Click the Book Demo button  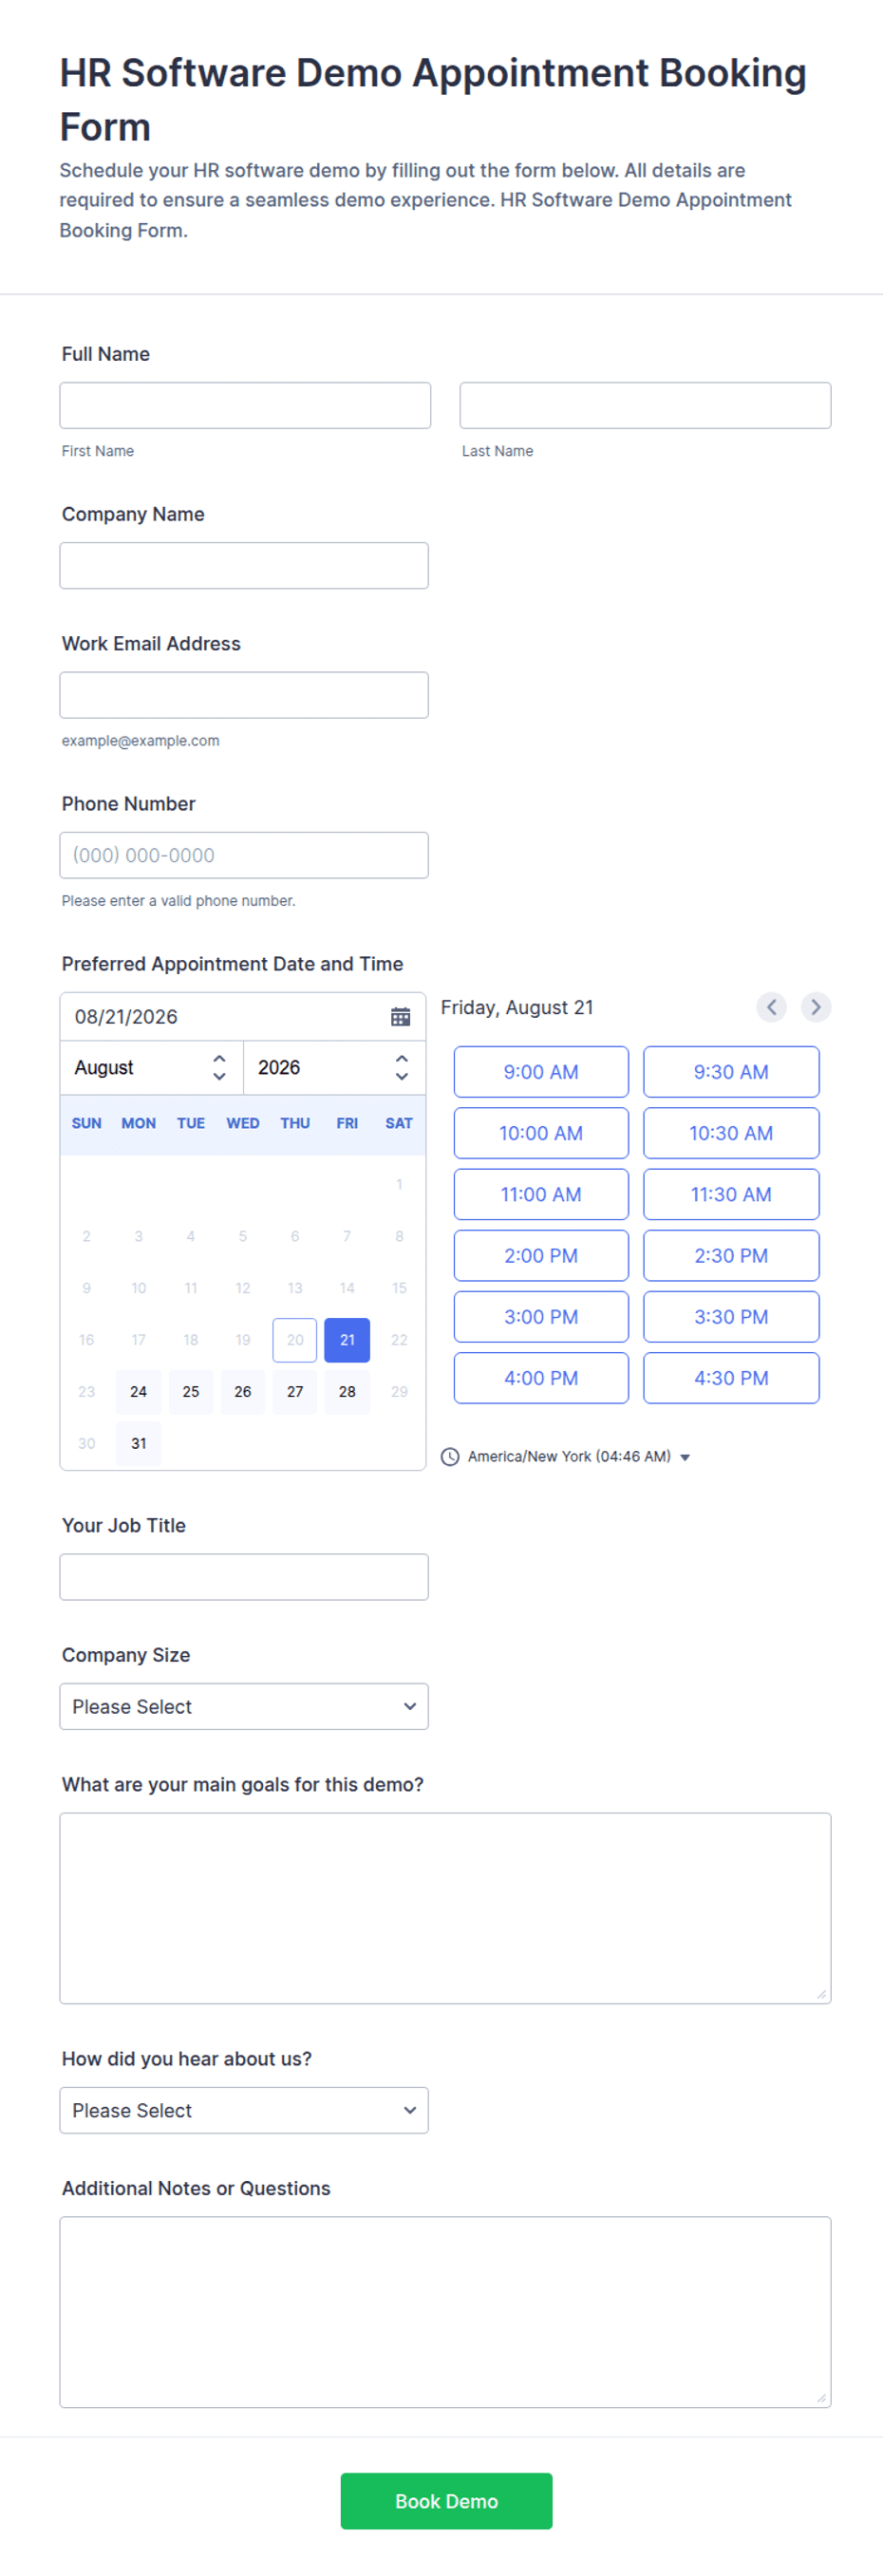446,2501
